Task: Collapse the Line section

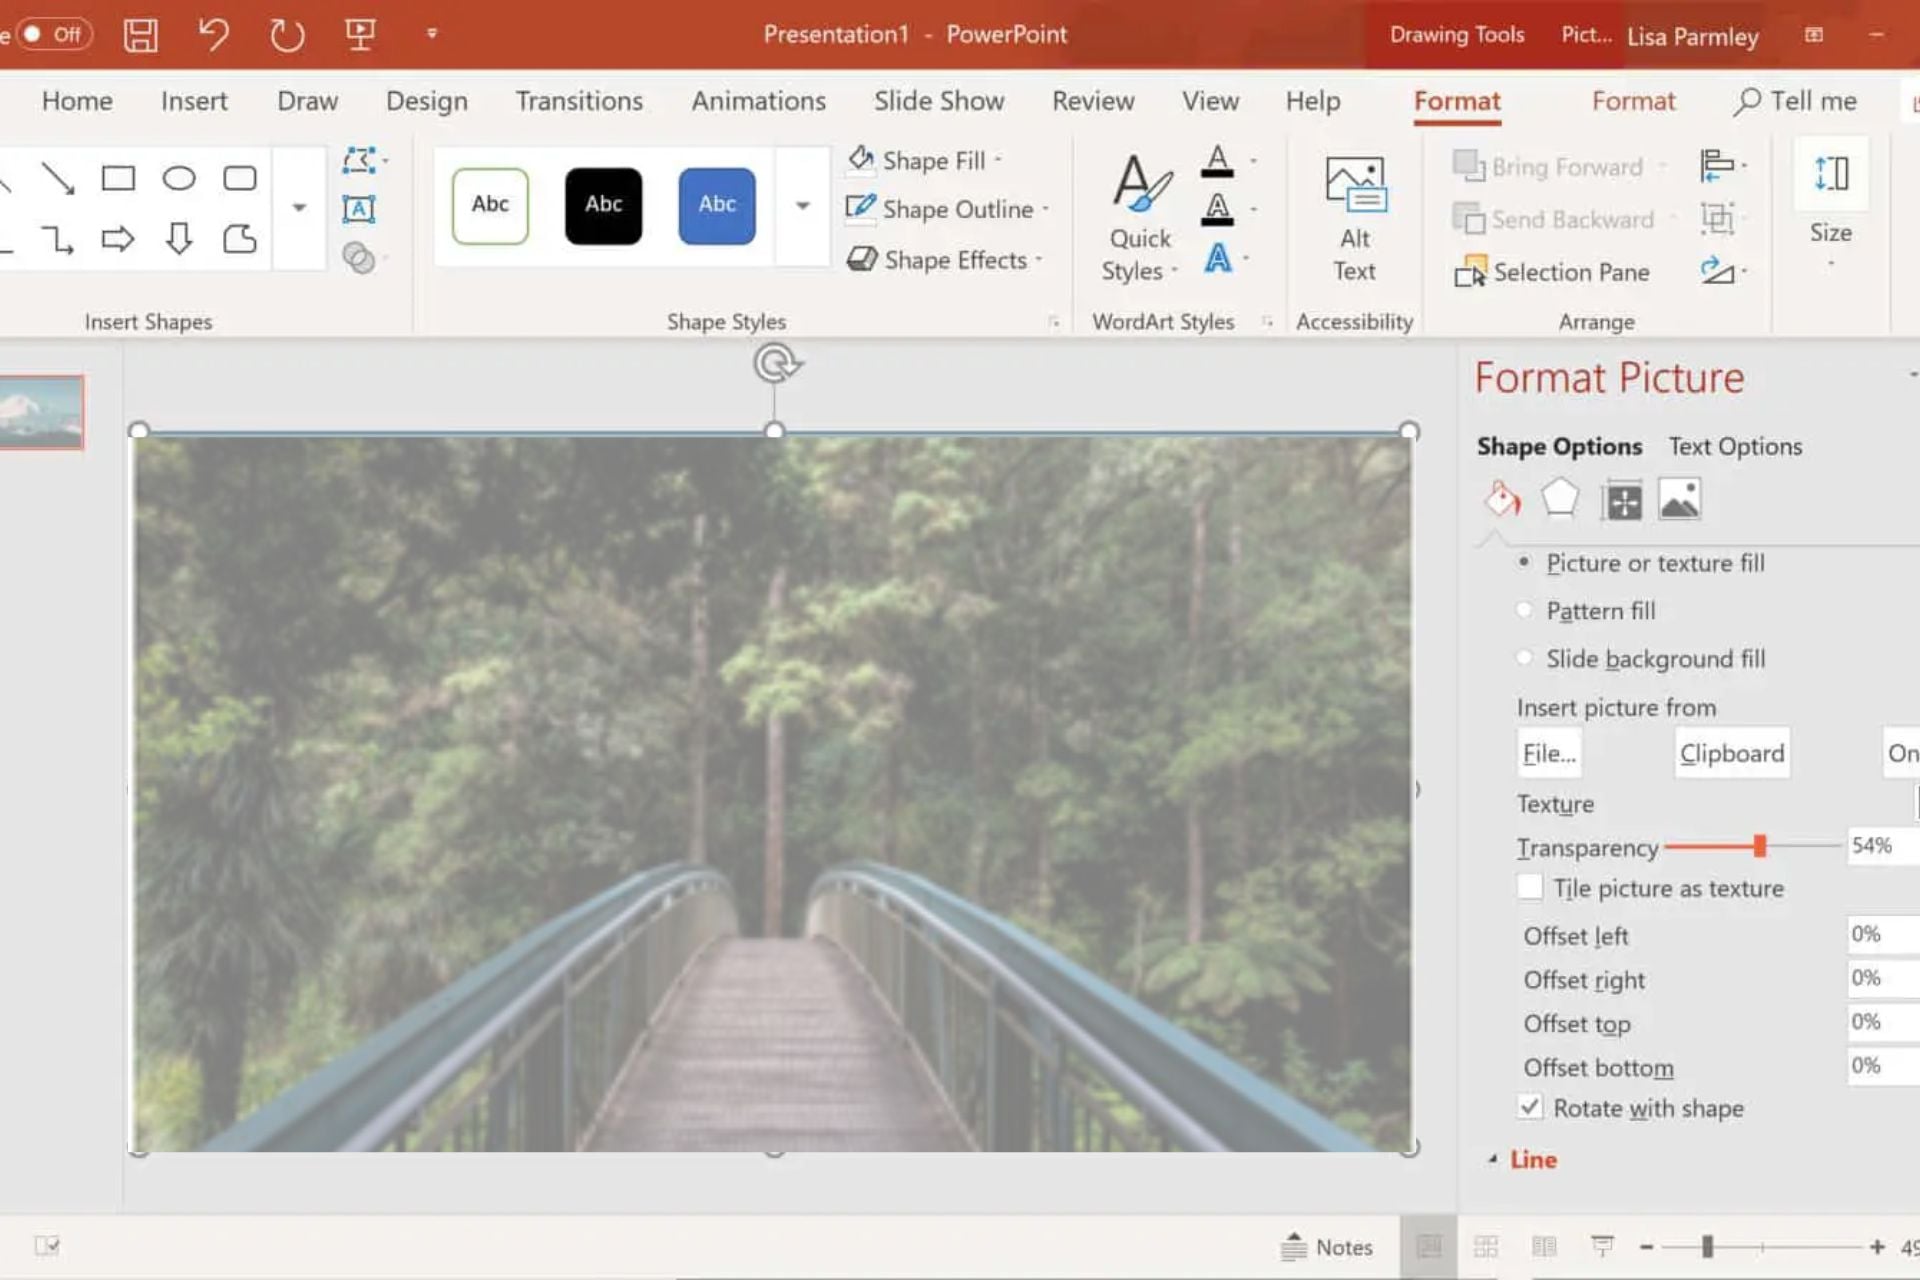Action: 1493,1160
